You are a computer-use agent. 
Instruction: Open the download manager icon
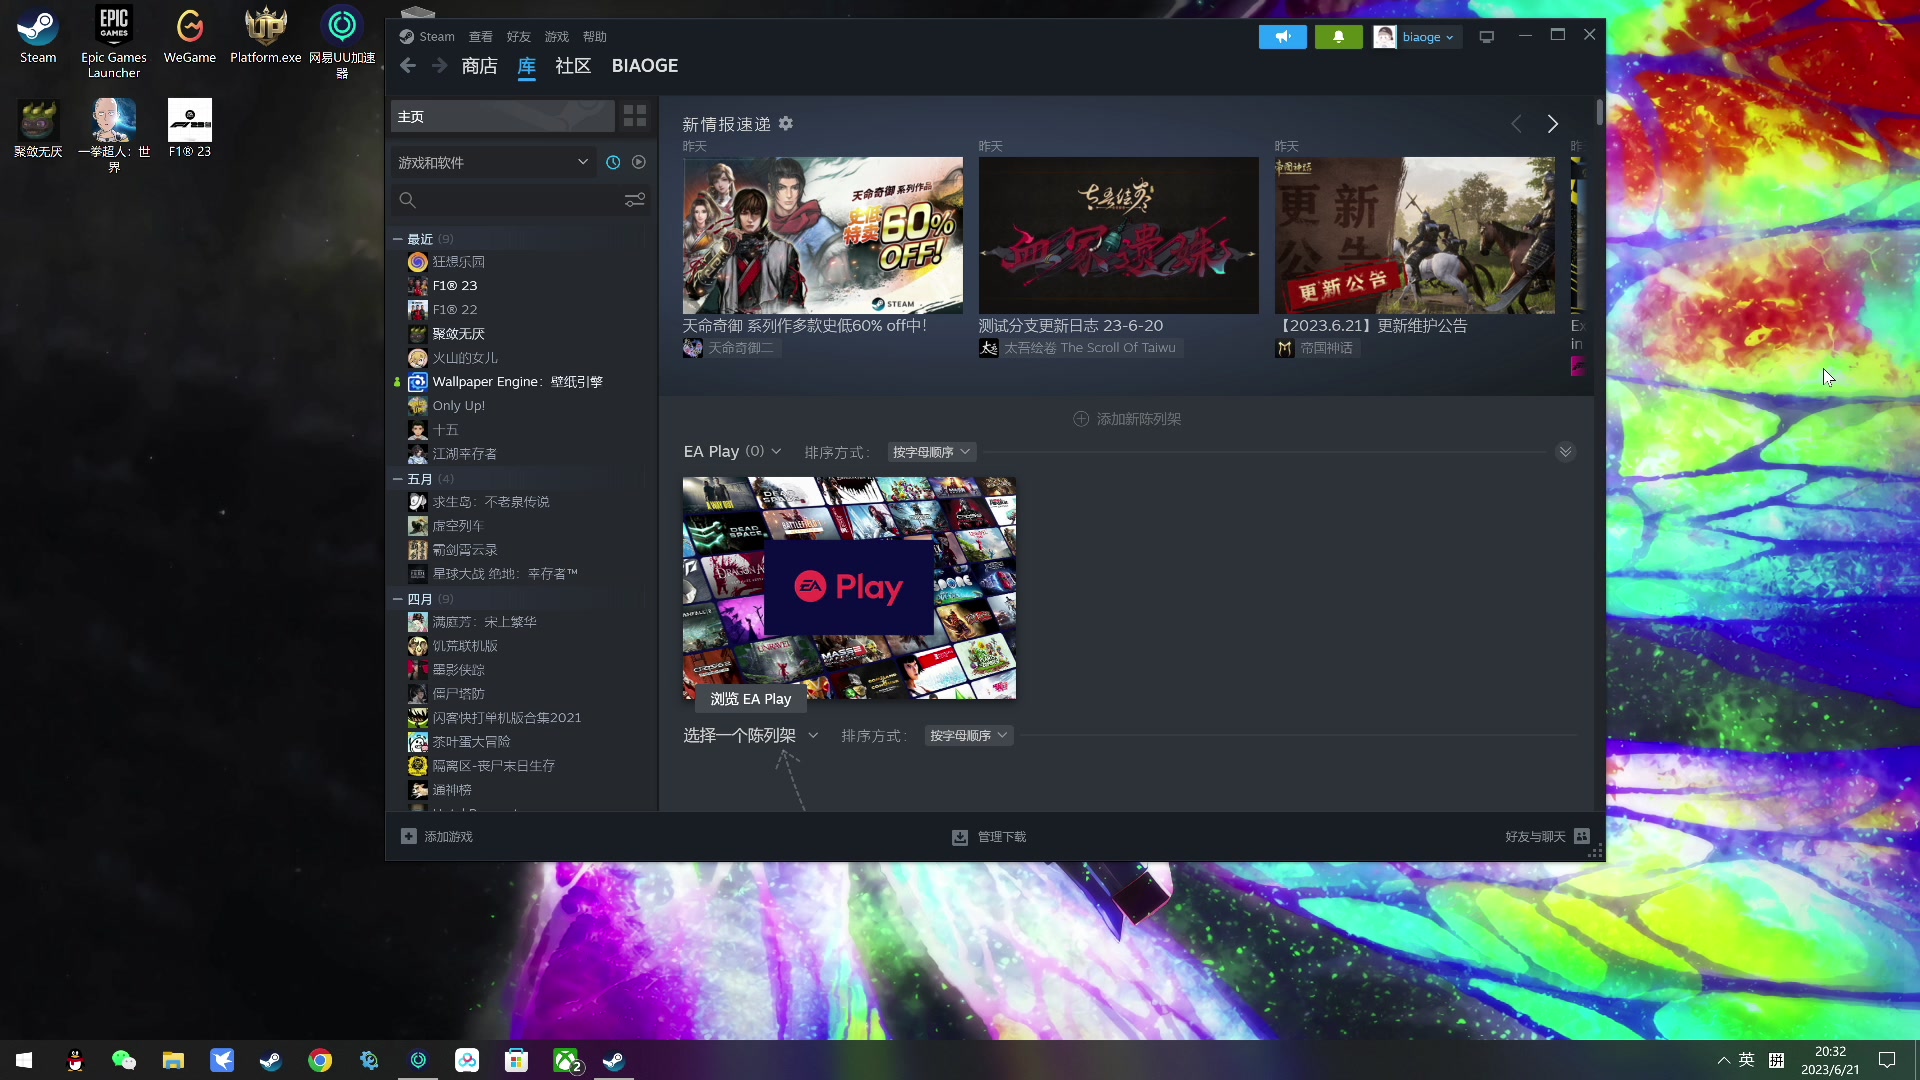[x=960, y=837]
